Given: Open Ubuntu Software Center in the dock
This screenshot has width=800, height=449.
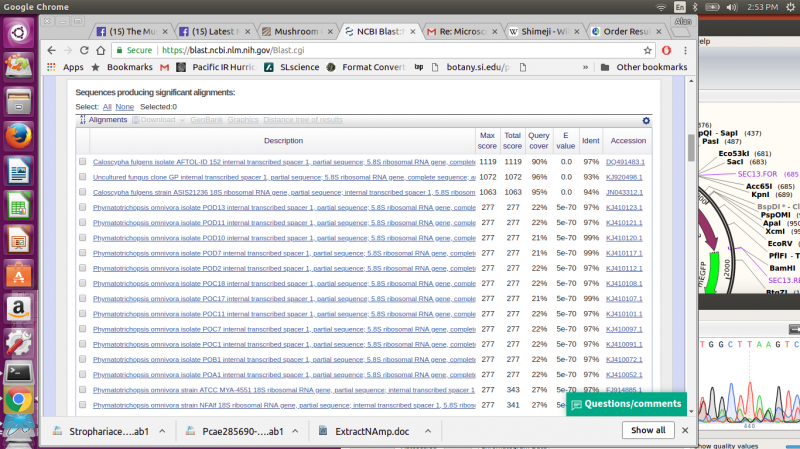Looking at the screenshot, I should [x=19, y=275].
